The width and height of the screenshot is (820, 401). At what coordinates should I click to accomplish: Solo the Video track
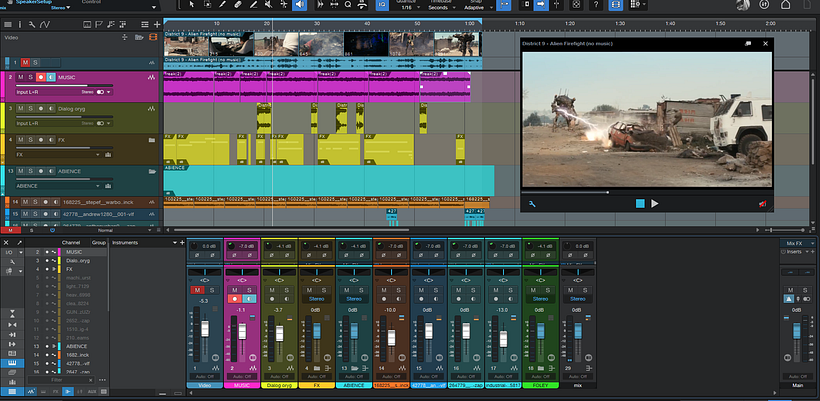[35, 63]
